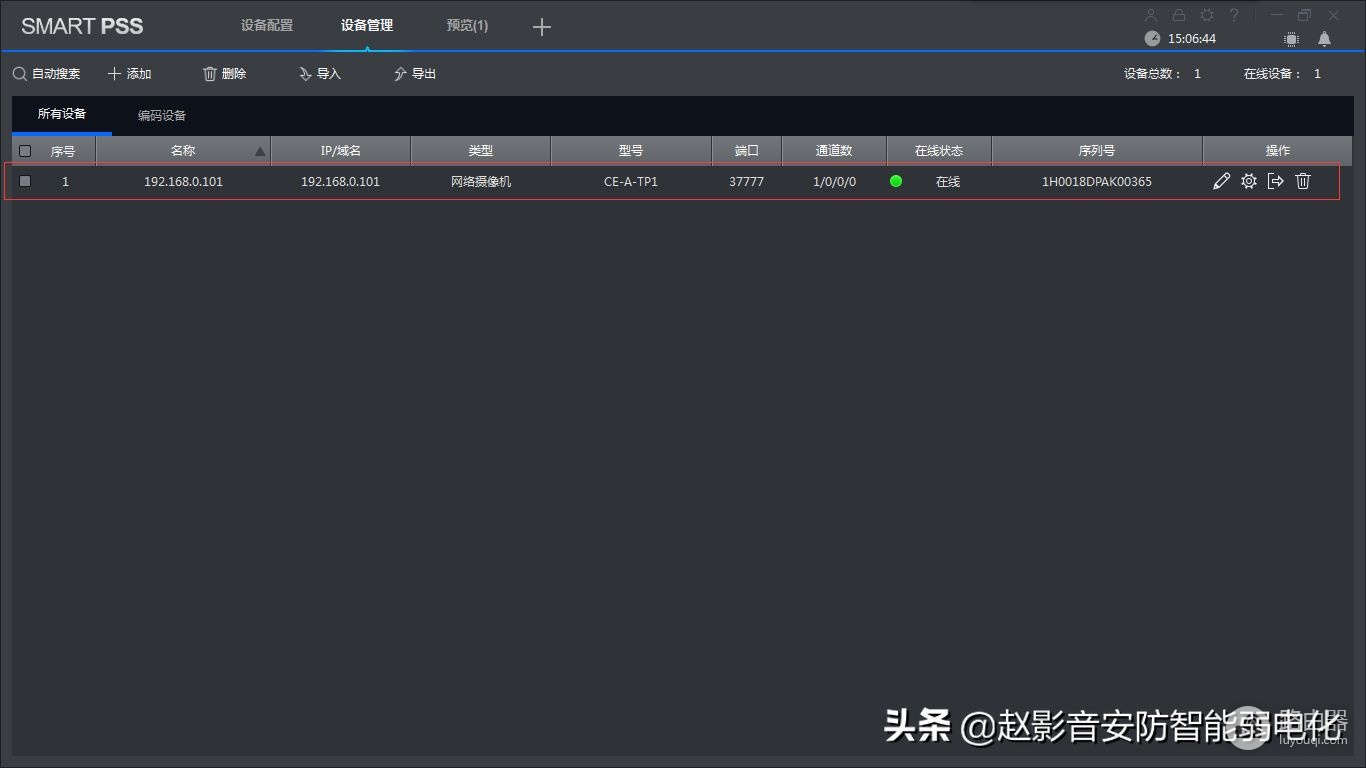Add a new tab with plus icon
Screen dimensions: 1366x768
(542, 27)
